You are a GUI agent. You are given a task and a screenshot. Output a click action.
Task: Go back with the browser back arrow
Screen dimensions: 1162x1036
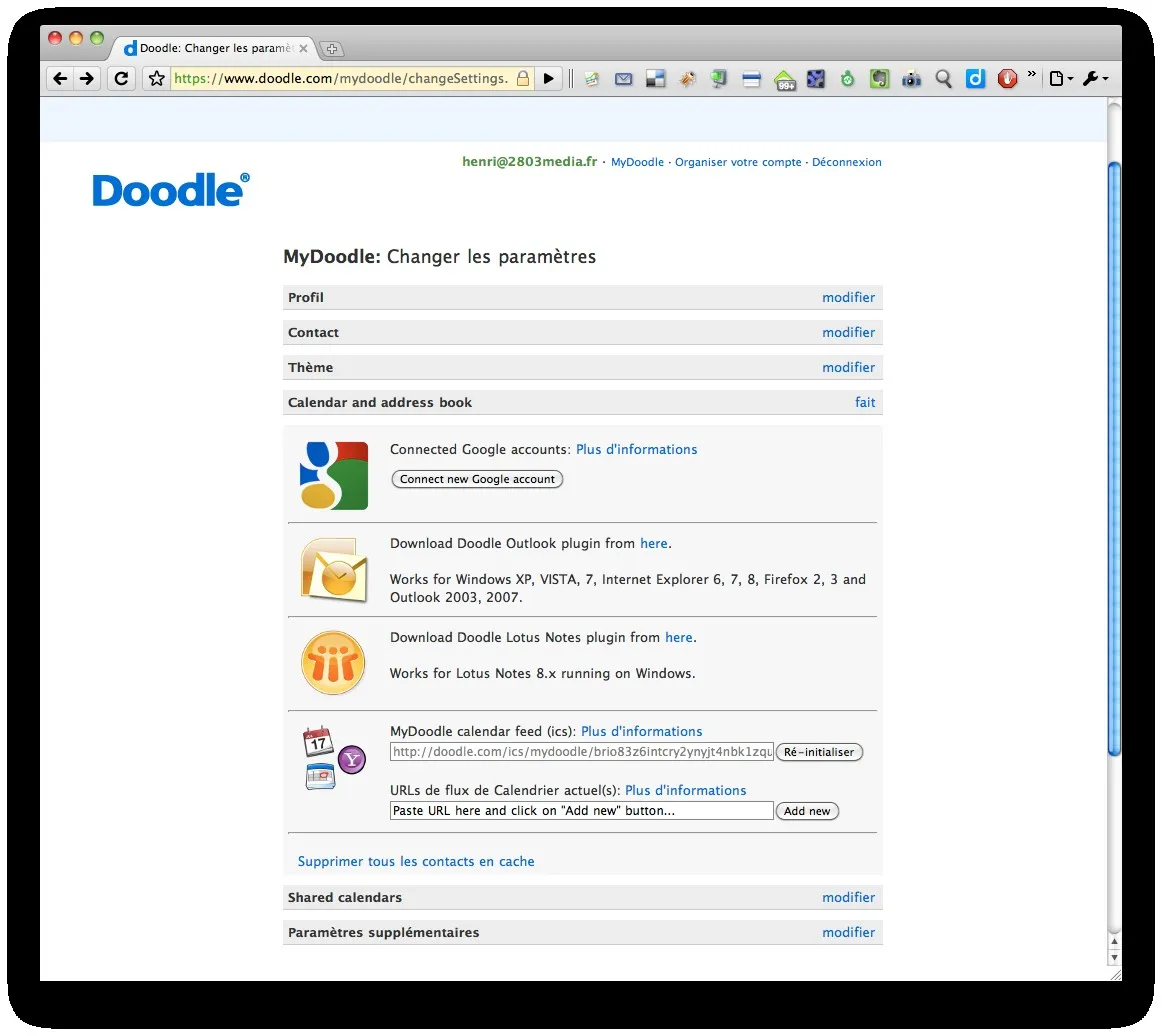click(60, 79)
